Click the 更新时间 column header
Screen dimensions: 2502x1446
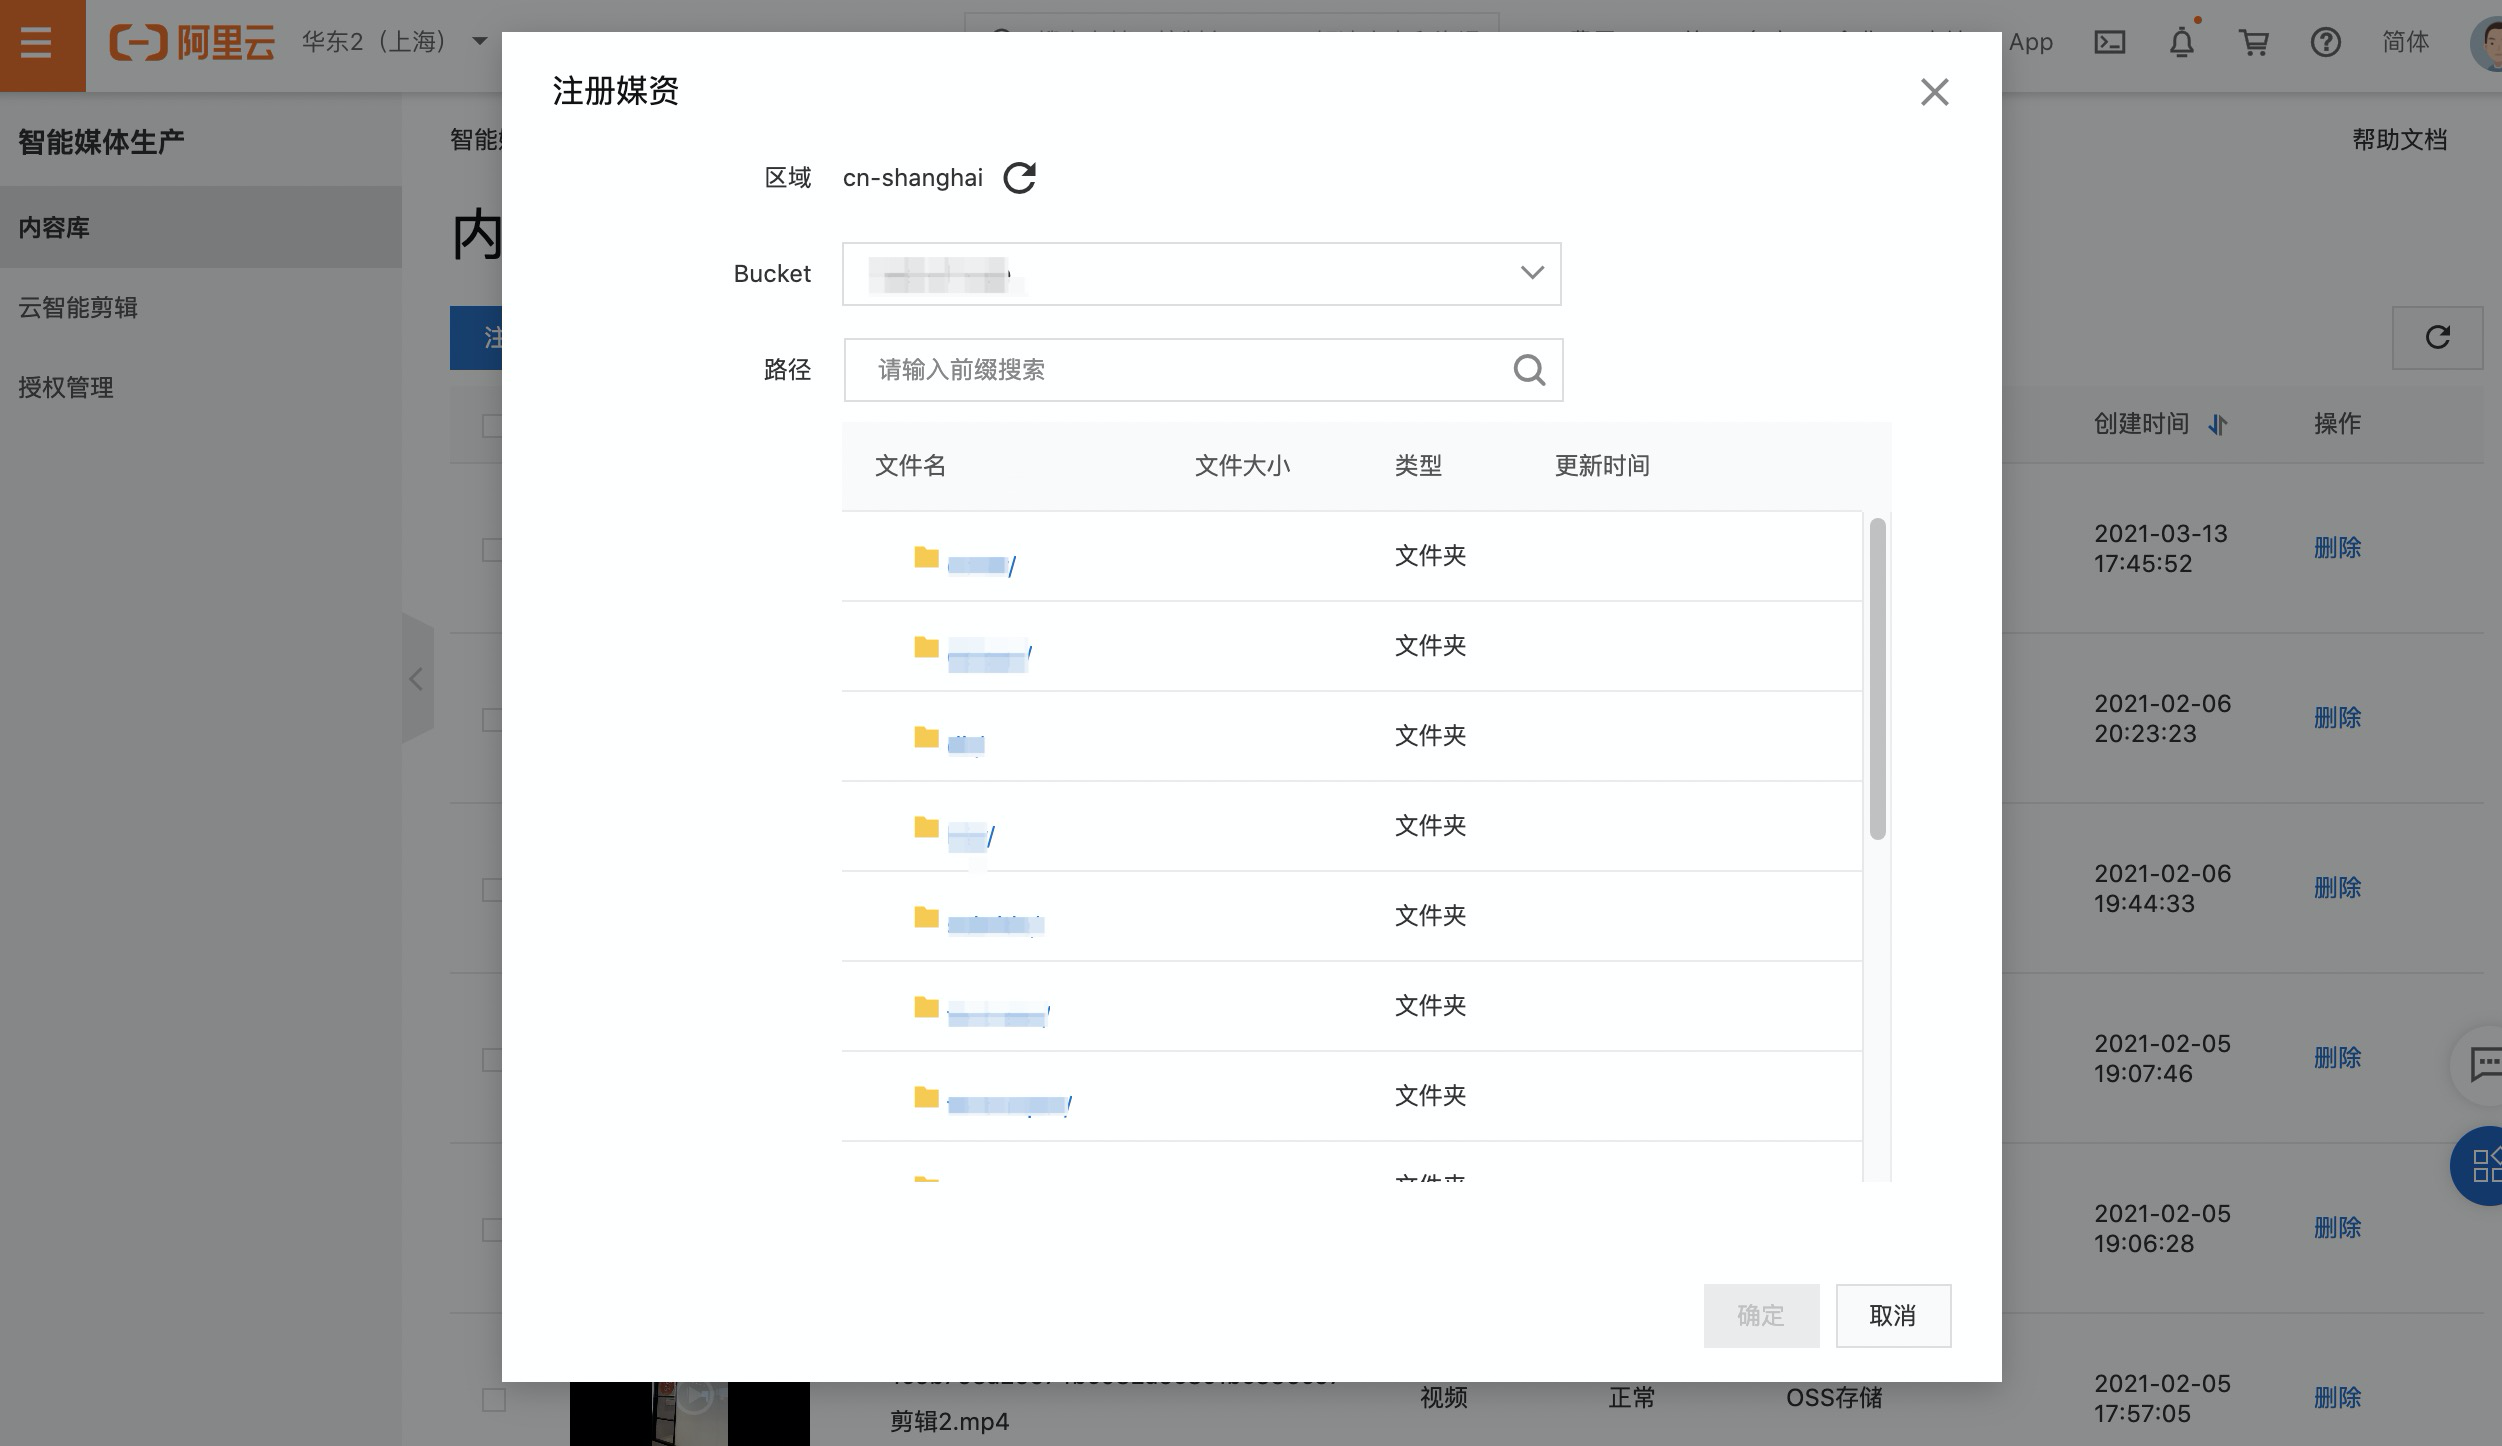(x=1601, y=466)
